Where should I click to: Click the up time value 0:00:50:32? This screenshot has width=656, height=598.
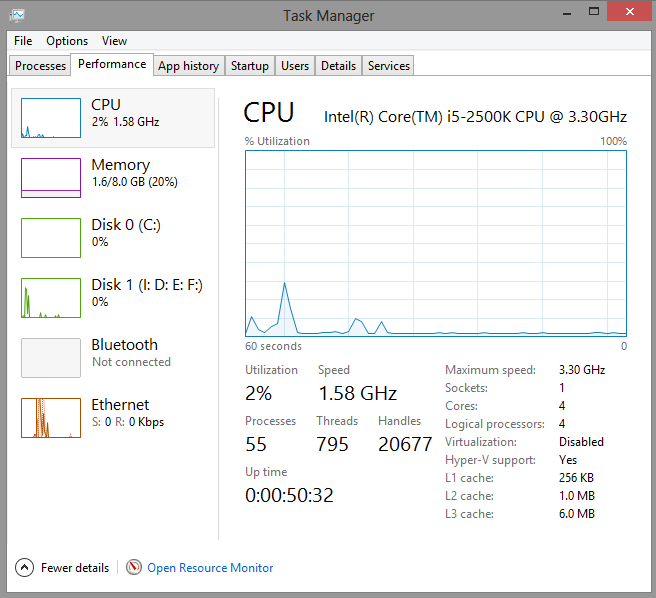click(289, 495)
